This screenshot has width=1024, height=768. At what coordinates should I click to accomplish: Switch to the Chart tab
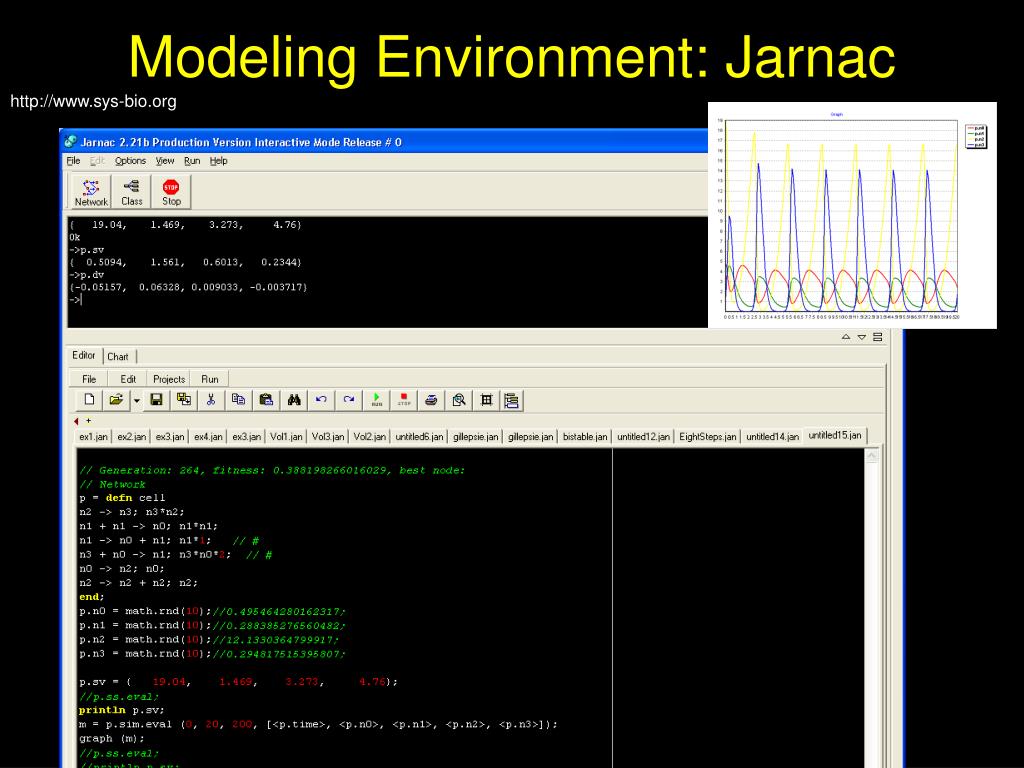click(118, 357)
